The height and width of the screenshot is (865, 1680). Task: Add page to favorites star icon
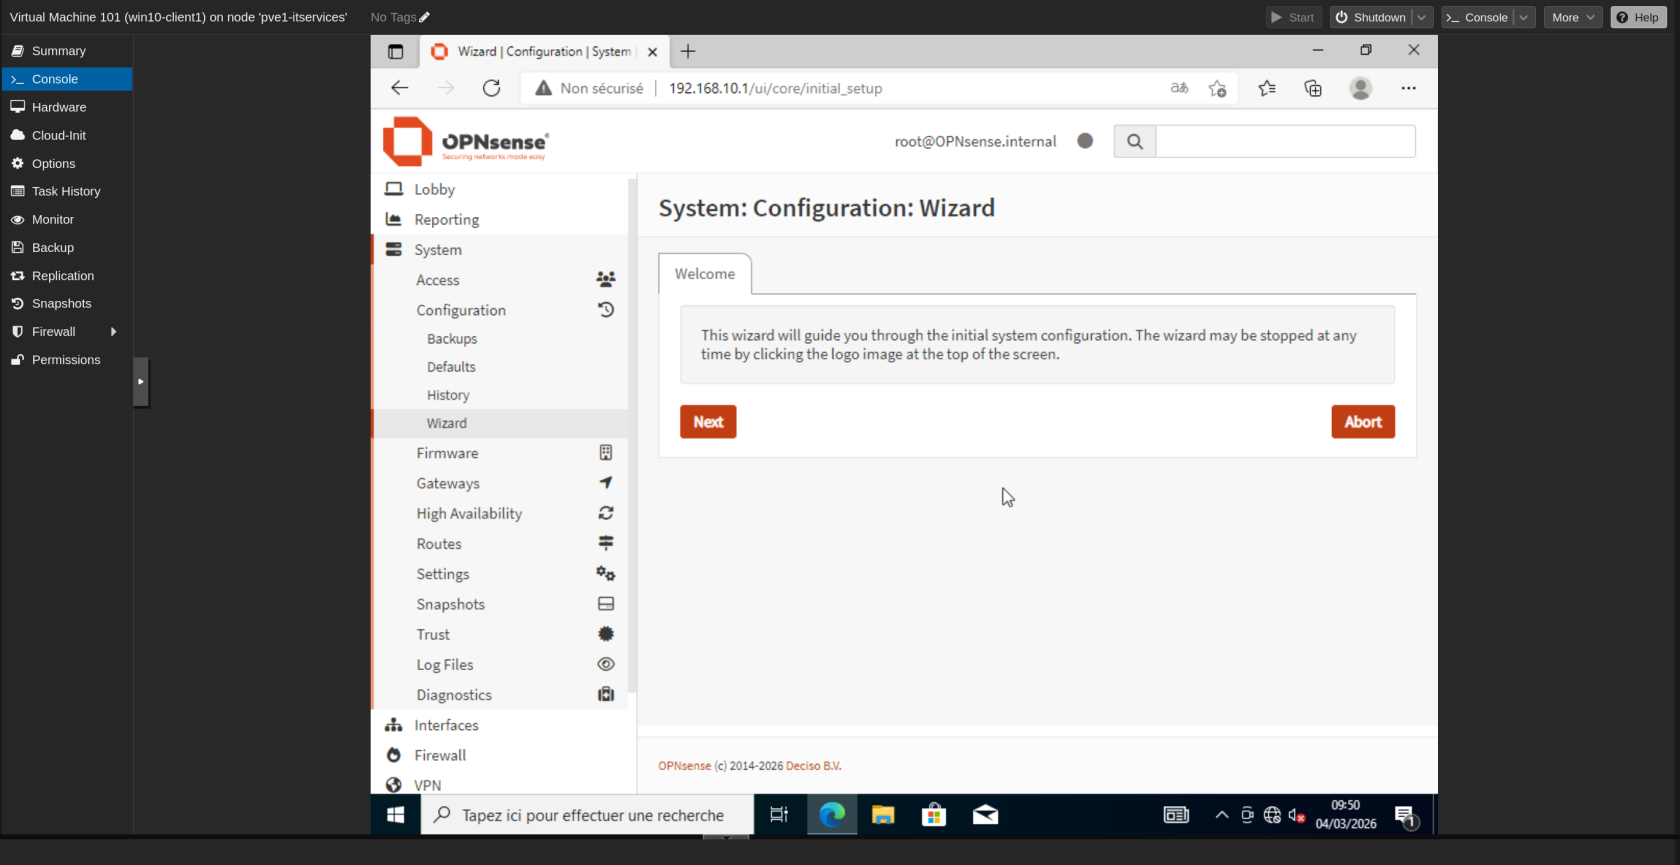click(x=1217, y=88)
